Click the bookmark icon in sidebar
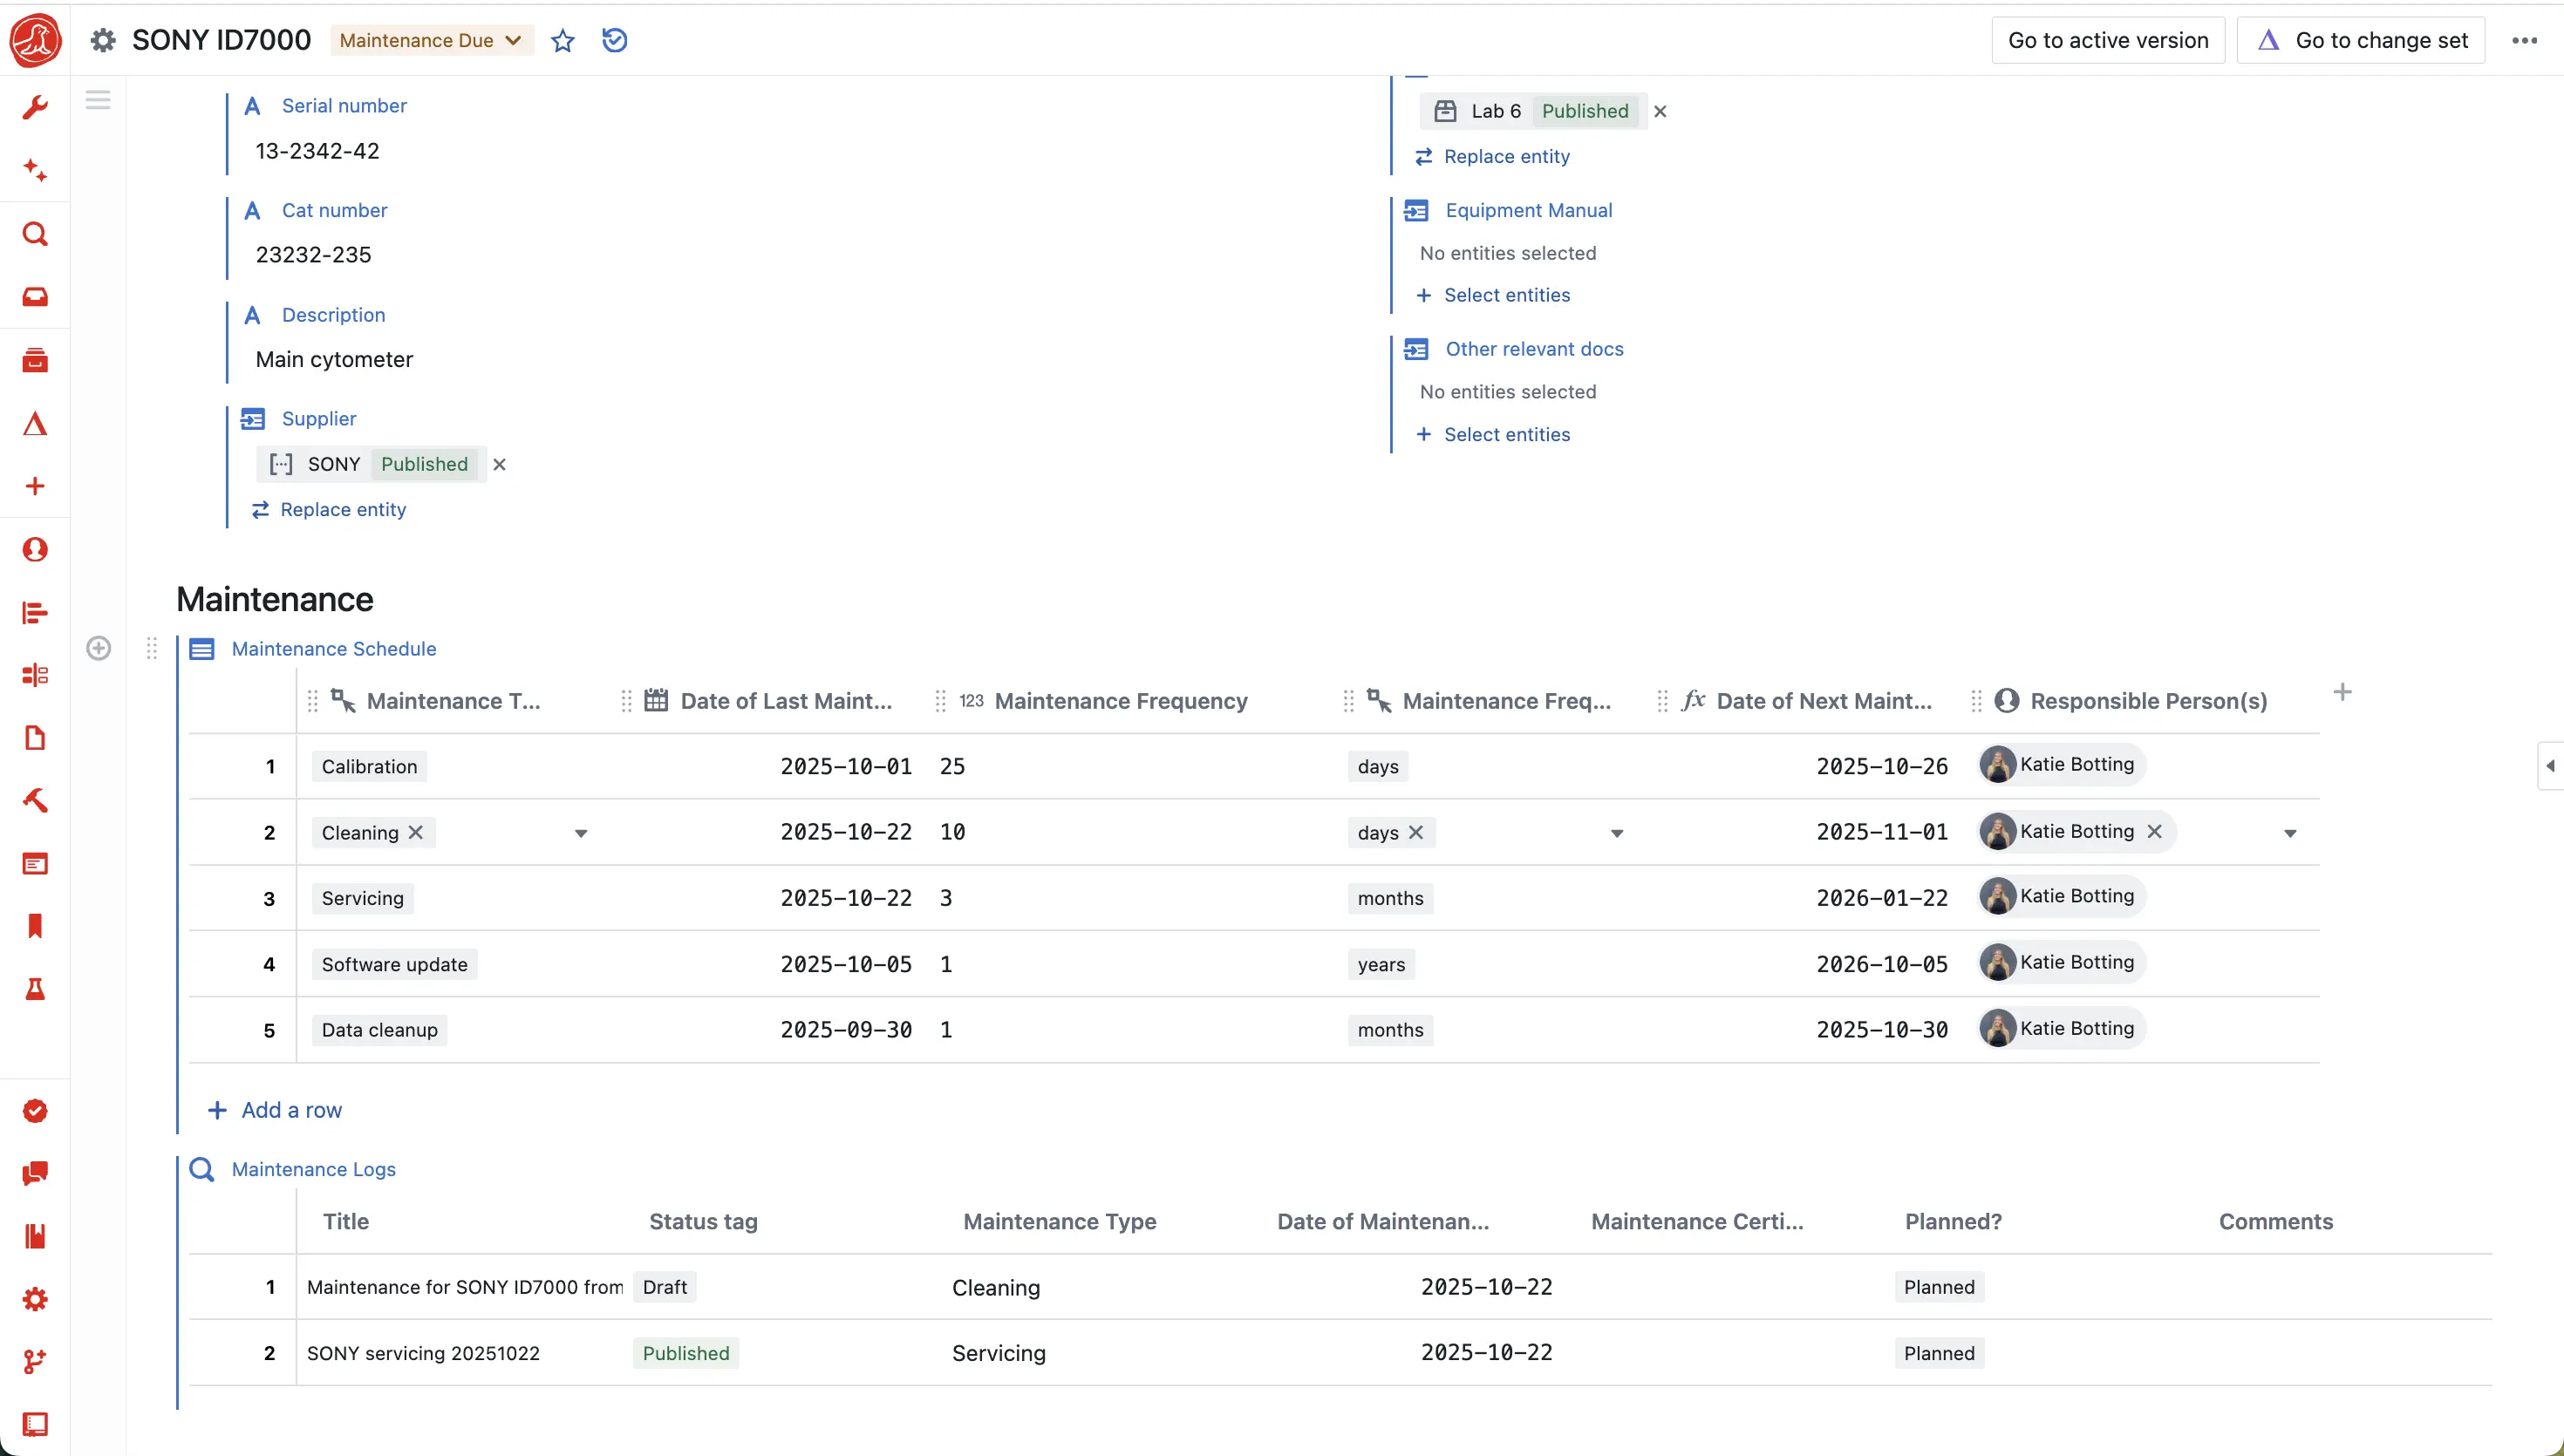This screenshot has height=1456, width=2564. pyautogui.click(x=35, y=926)
